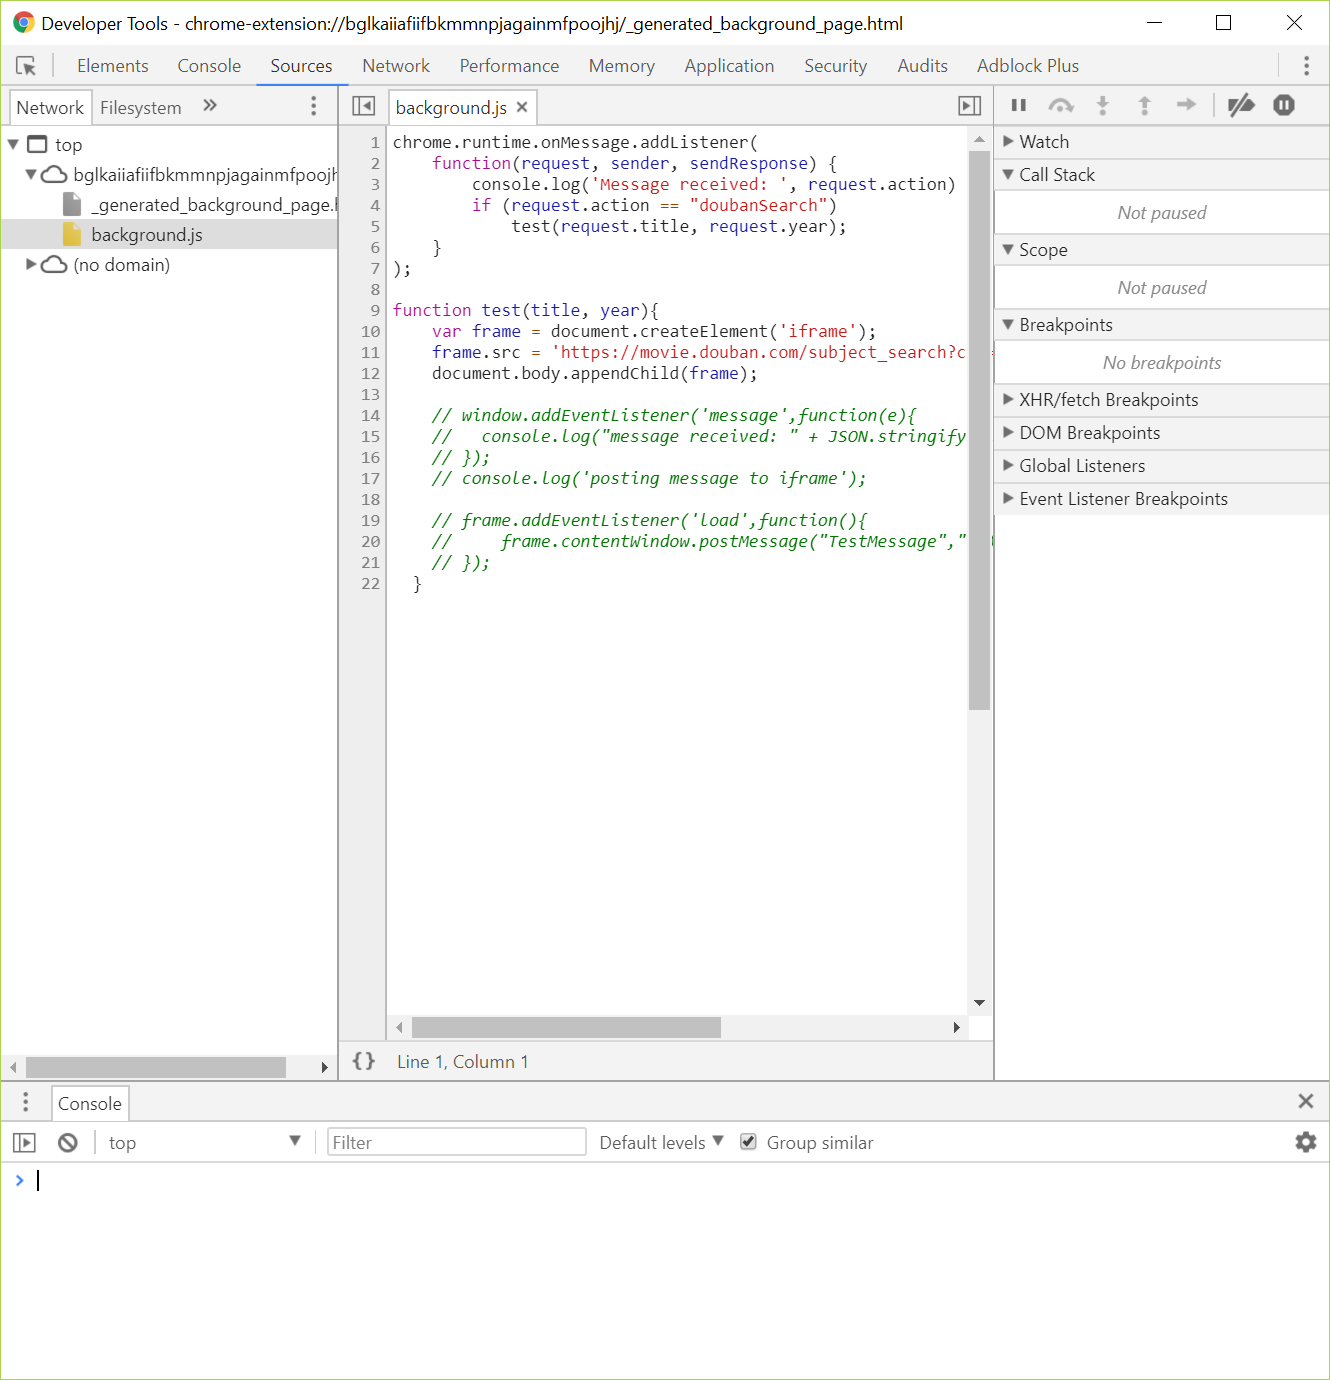
Task: Pretty print the background.js source
Action: (364, 1061)
